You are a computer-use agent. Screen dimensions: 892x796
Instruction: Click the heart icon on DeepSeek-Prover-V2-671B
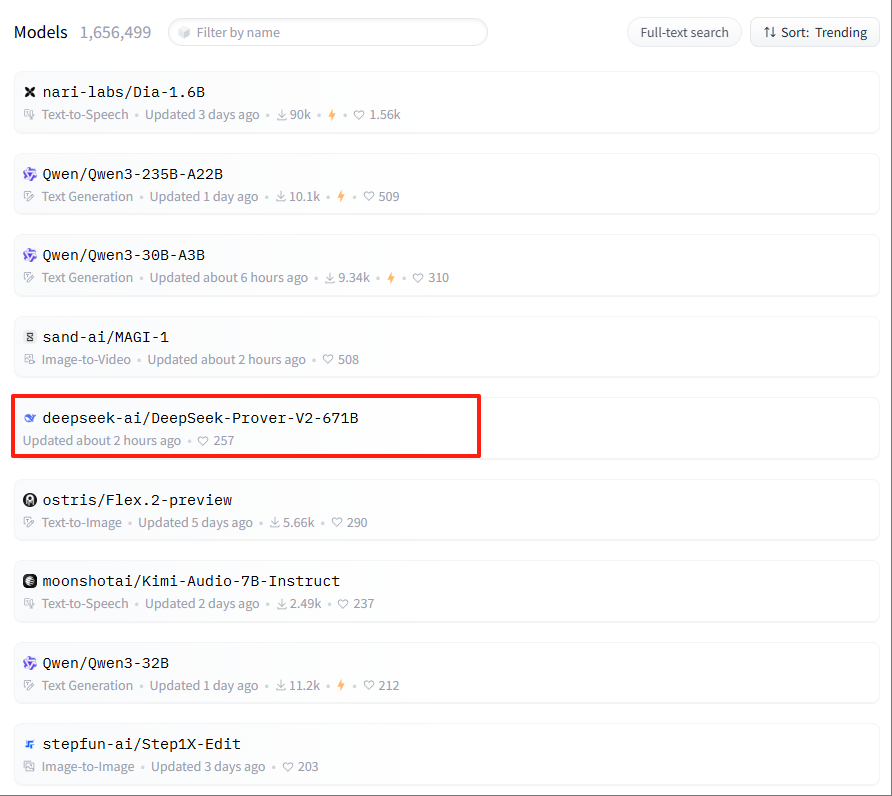coord(203,441)
